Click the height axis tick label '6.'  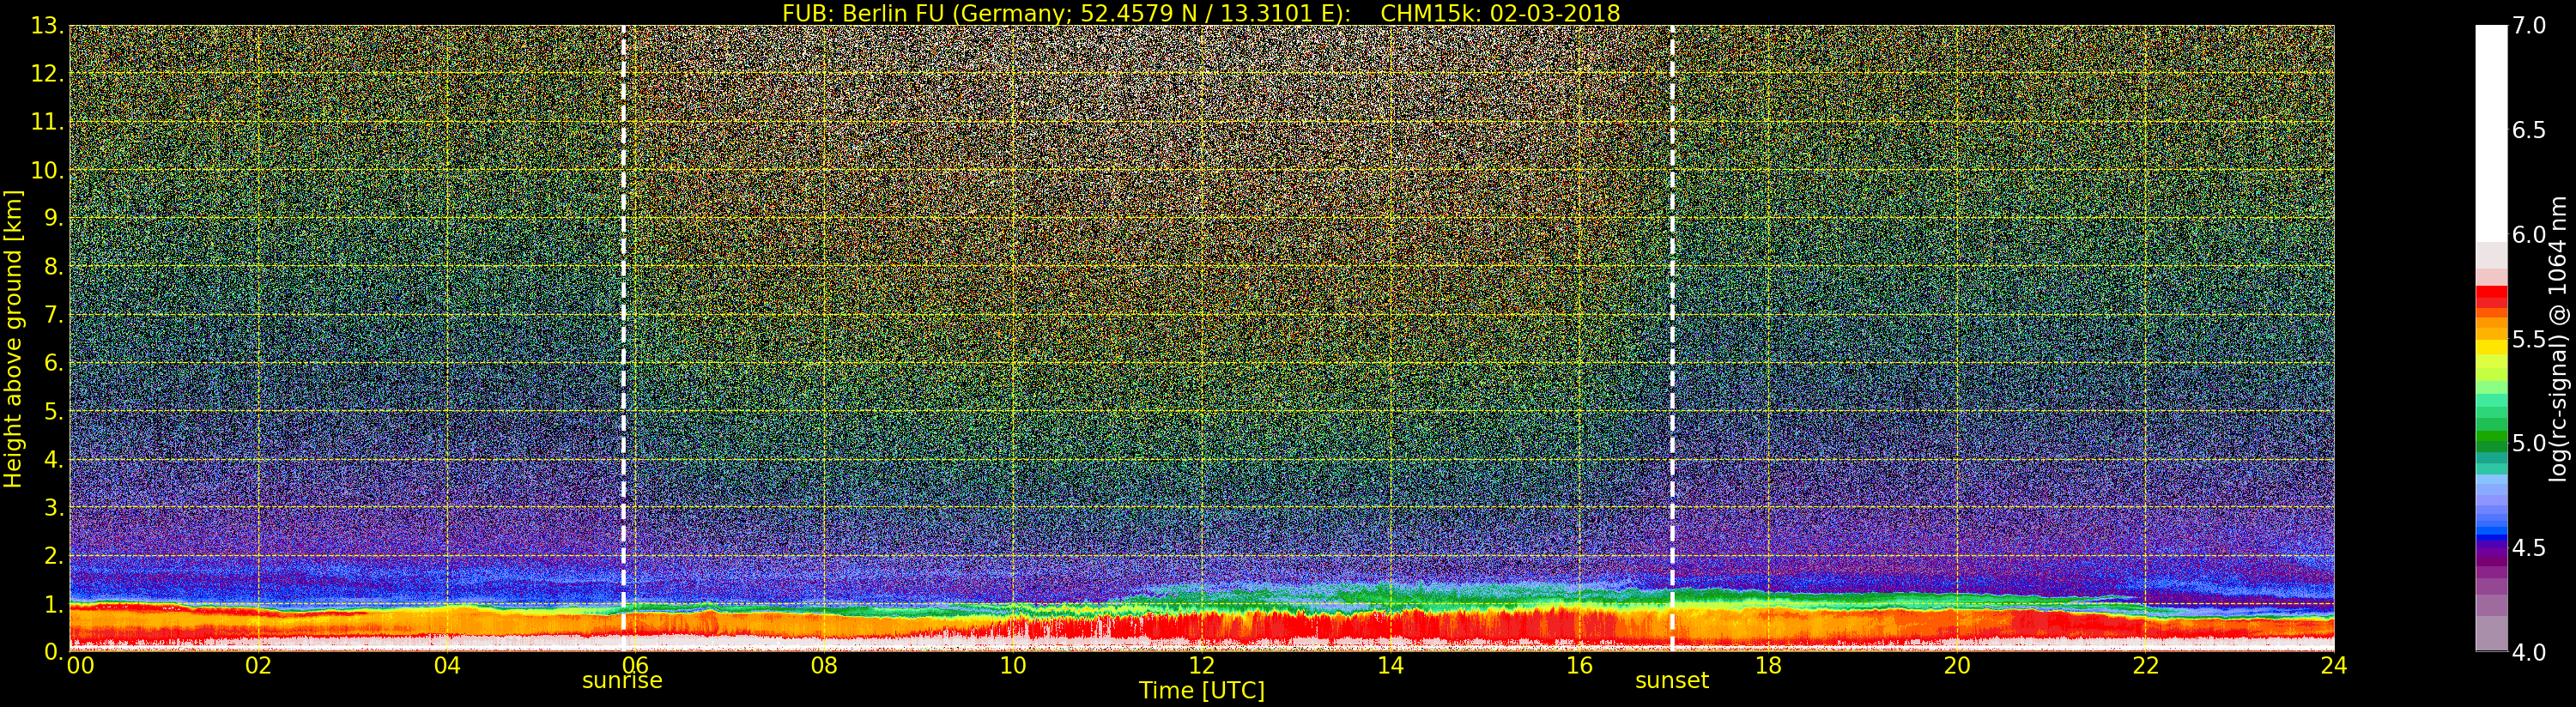coord(53,363)
